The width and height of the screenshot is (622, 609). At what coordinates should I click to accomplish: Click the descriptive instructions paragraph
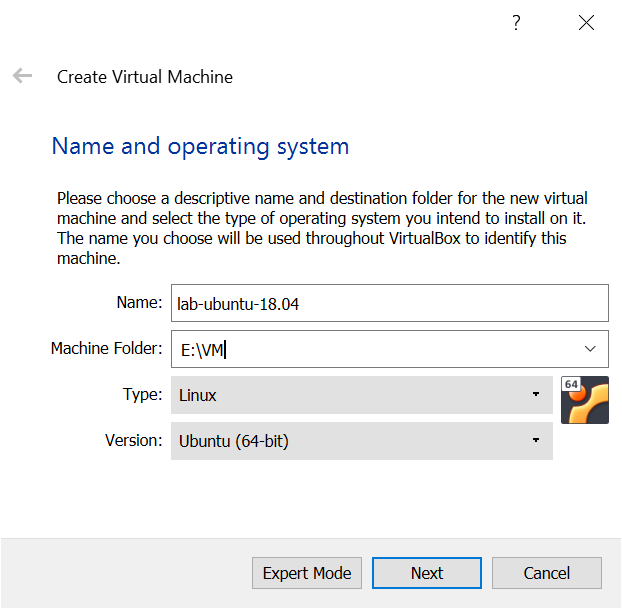point(322,228)
